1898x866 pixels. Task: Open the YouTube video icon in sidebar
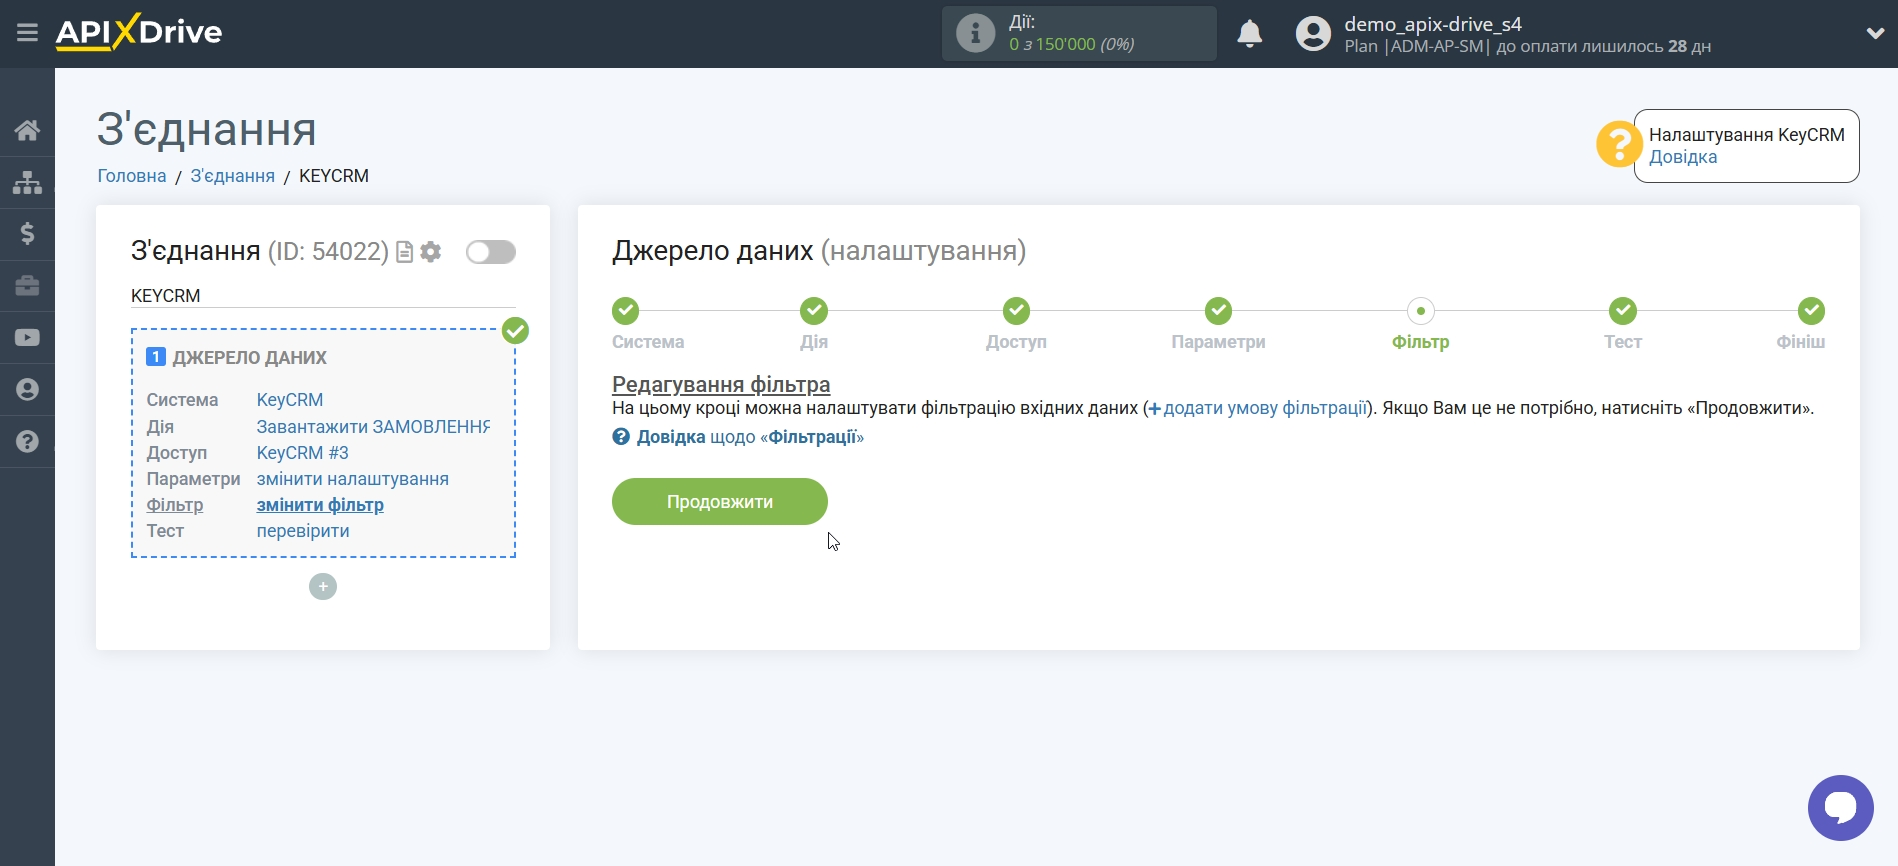(27, 338)
